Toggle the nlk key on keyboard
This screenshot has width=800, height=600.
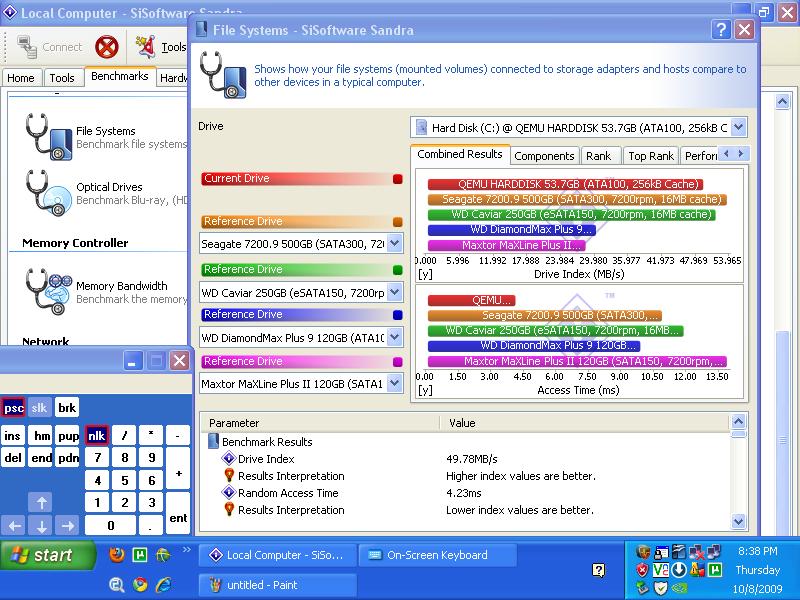97,436
